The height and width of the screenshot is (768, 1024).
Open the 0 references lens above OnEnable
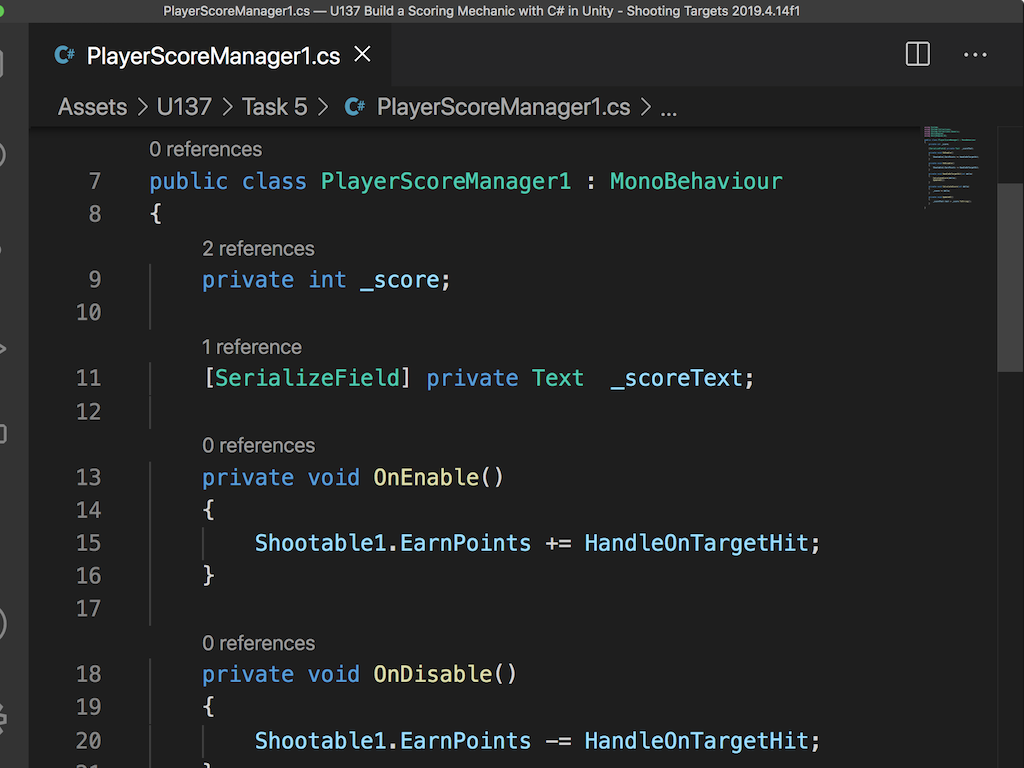258,445
